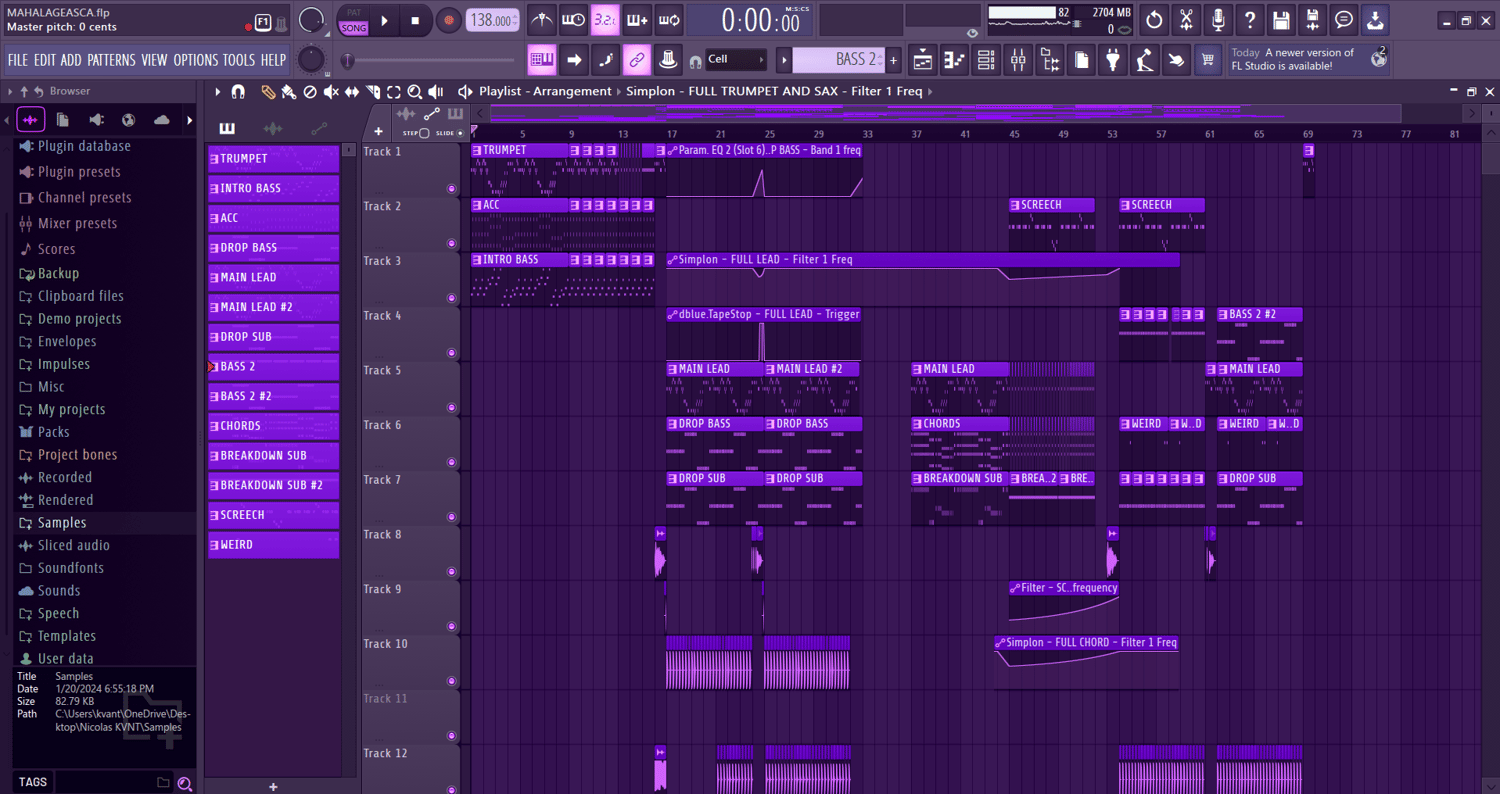
Task: Open the TOOLS menu
Action: (239, 60)
